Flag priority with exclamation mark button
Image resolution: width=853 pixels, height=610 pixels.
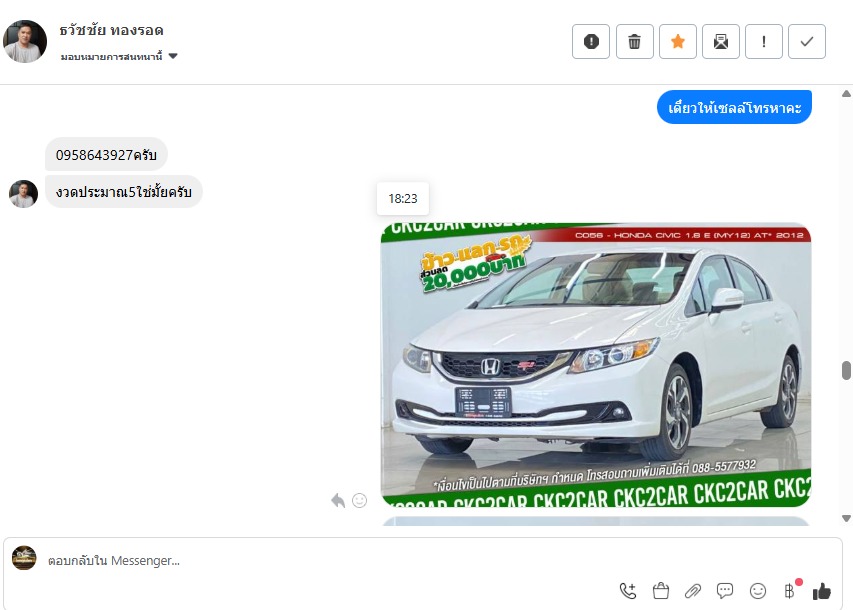(764, 41)
